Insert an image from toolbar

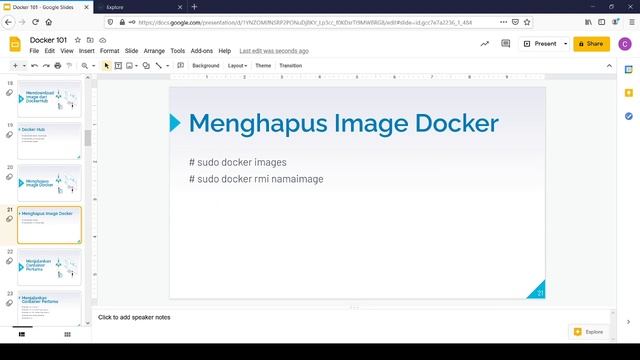pyautogui.click(x=129, y=66)
